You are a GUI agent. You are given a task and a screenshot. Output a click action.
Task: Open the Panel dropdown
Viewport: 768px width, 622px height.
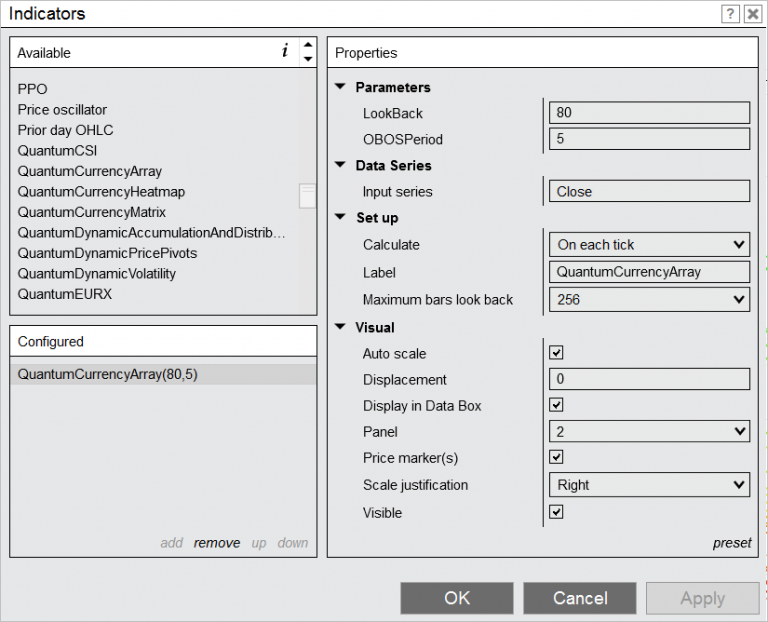[x=649, y=432]
